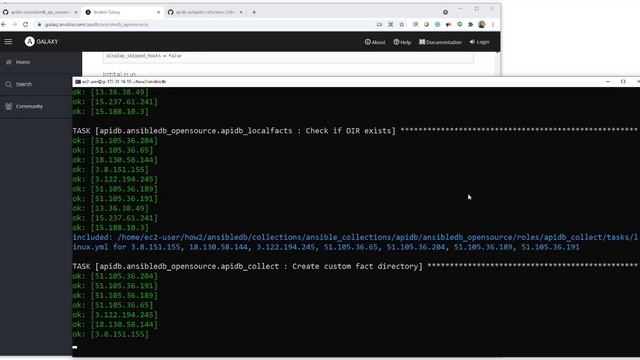The height and width of the screenshot is (360, 640).
Task: Click the browser address bar URL
Action: [x=96, y=24]
